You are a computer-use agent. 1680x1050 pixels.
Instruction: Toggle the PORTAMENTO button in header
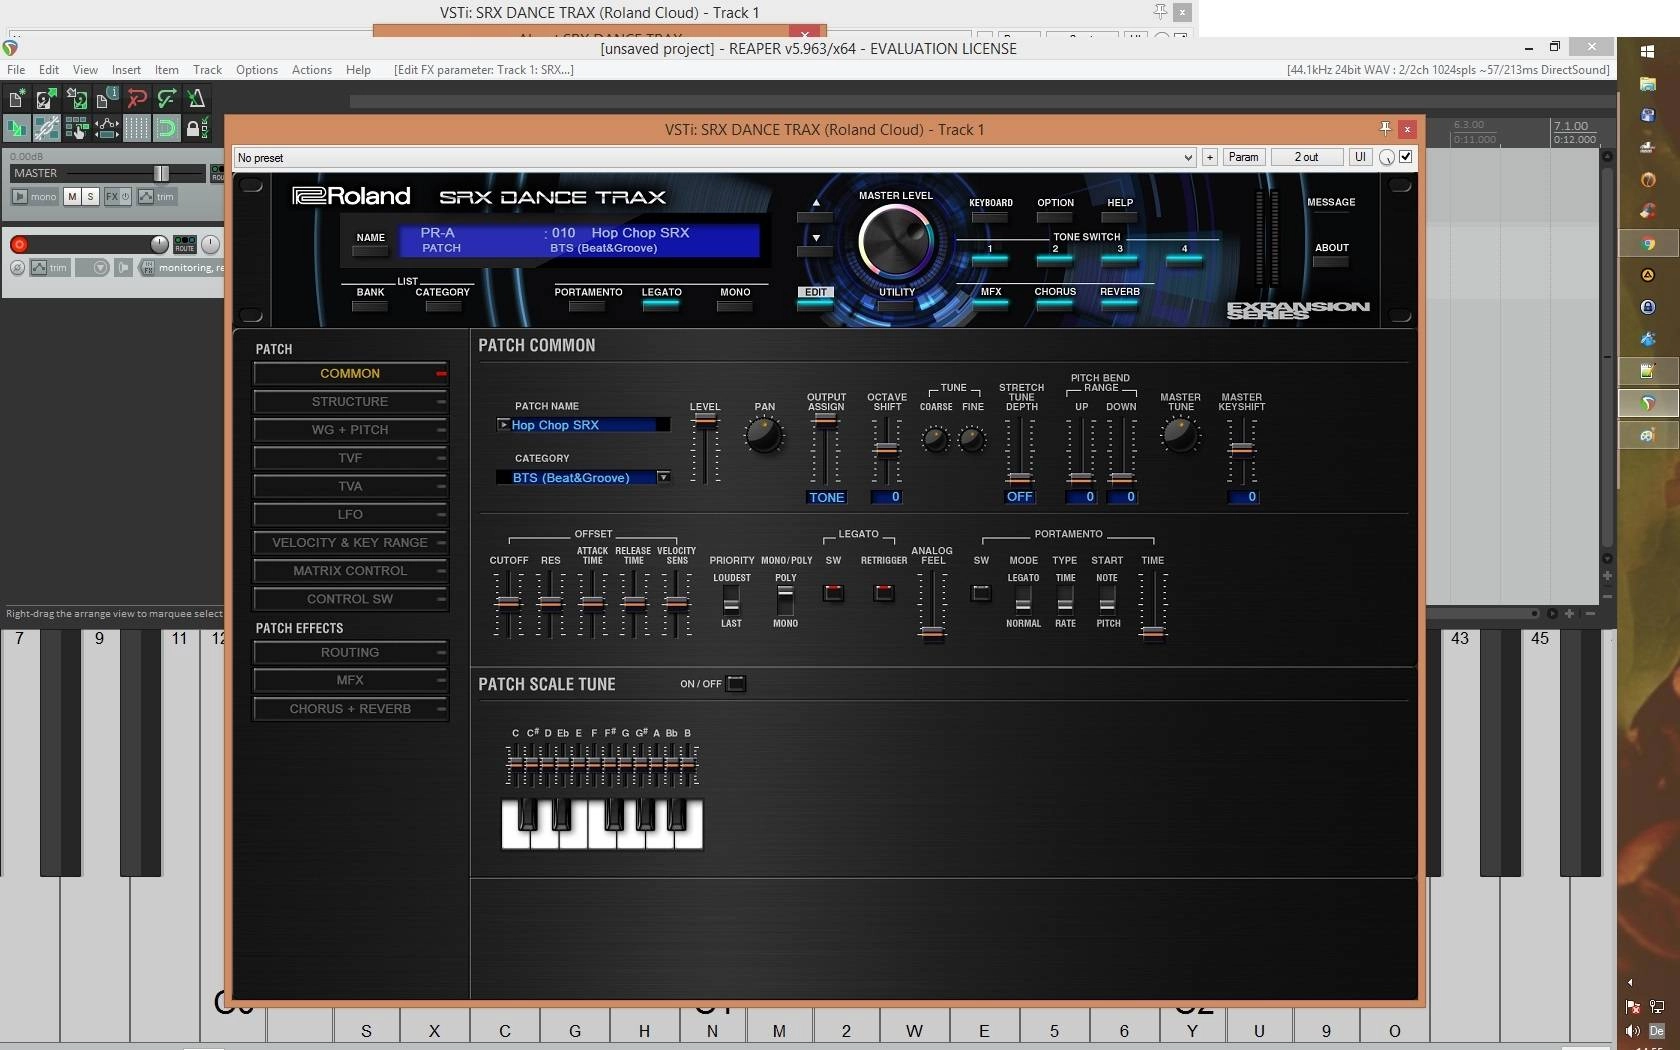[x=588, y=304]
